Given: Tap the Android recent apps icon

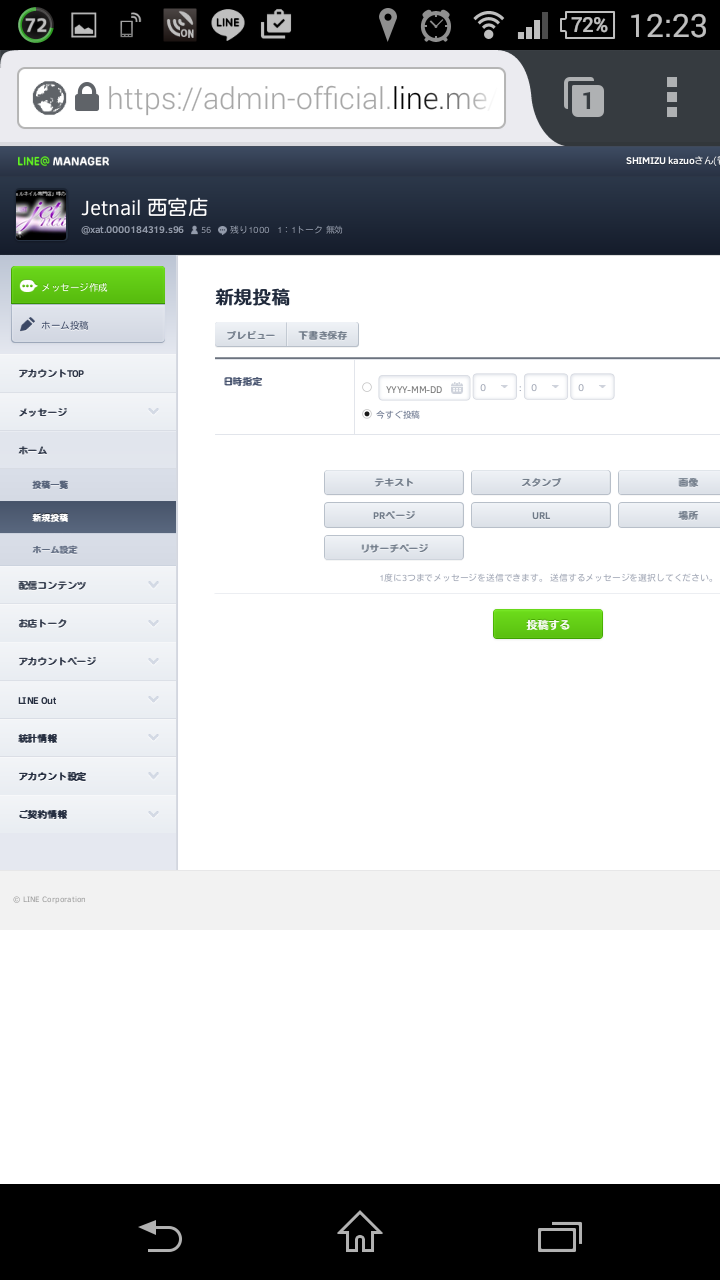Looking at the screenshot, I should [560, 1237].
